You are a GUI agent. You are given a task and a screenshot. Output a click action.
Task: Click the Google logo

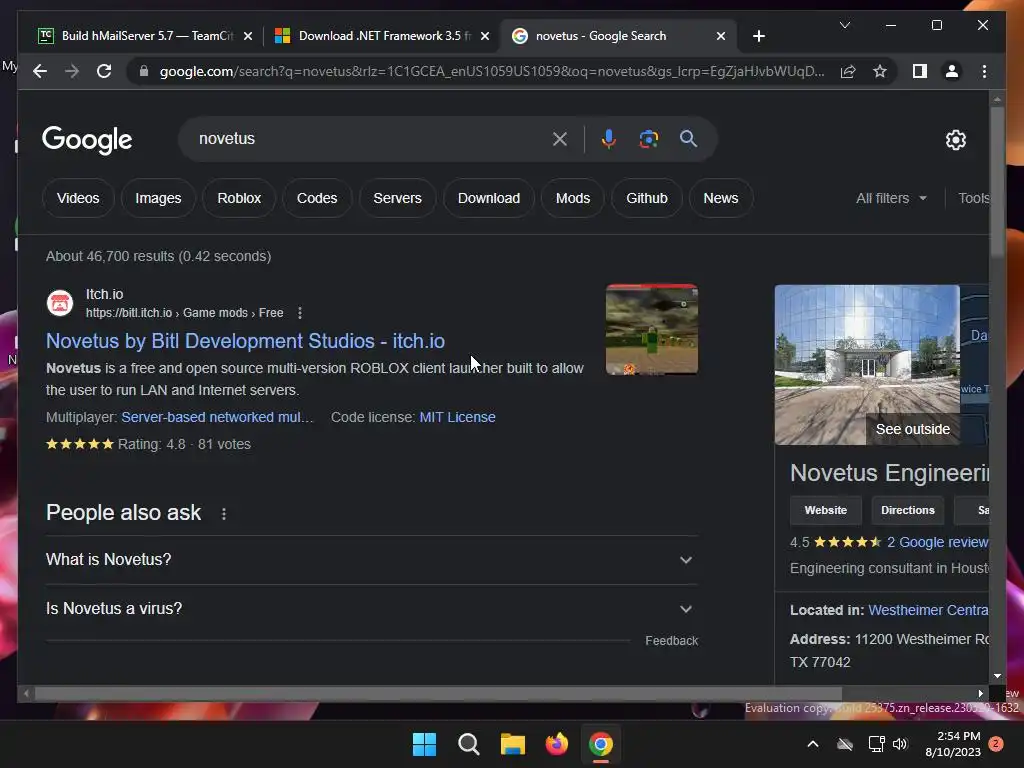point(87,140)
